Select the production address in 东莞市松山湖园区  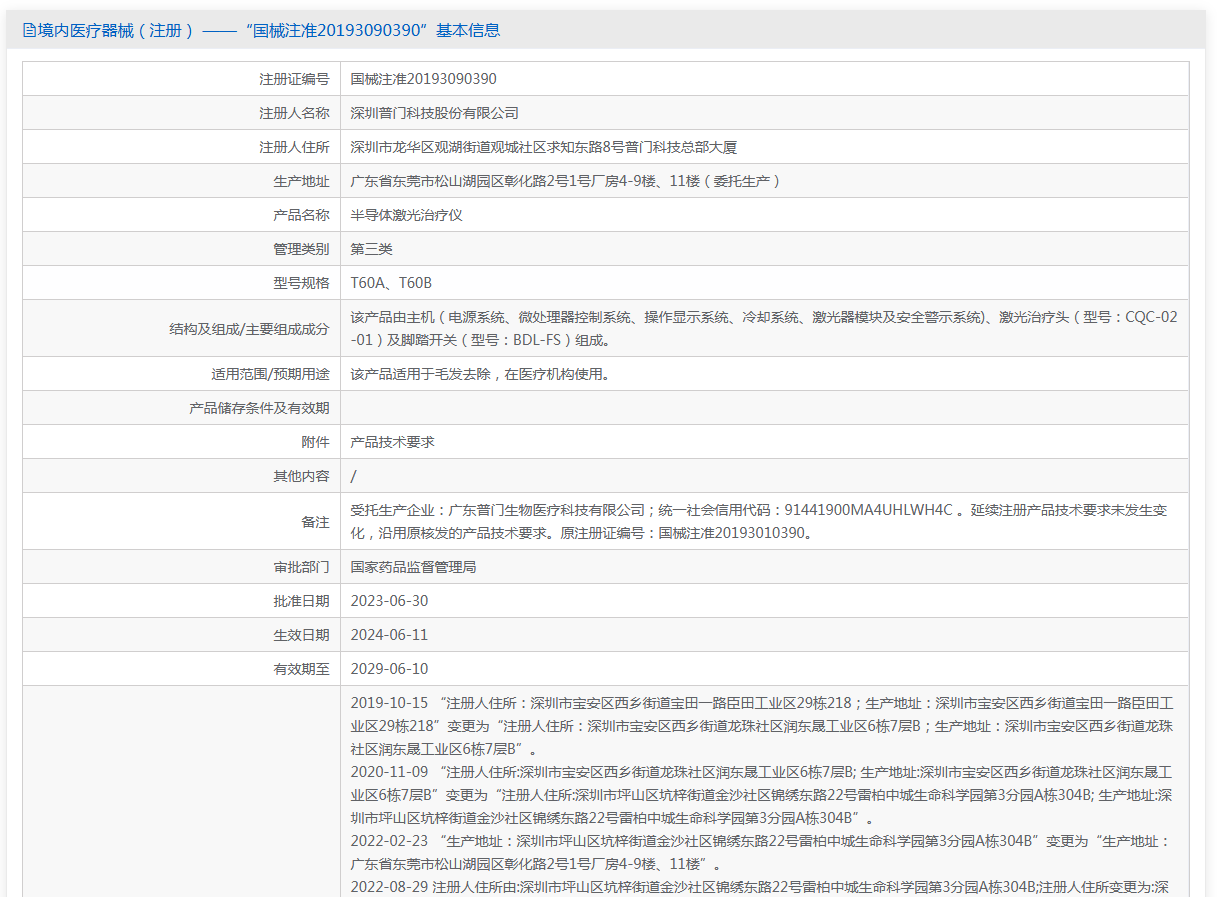pos(565,181)
